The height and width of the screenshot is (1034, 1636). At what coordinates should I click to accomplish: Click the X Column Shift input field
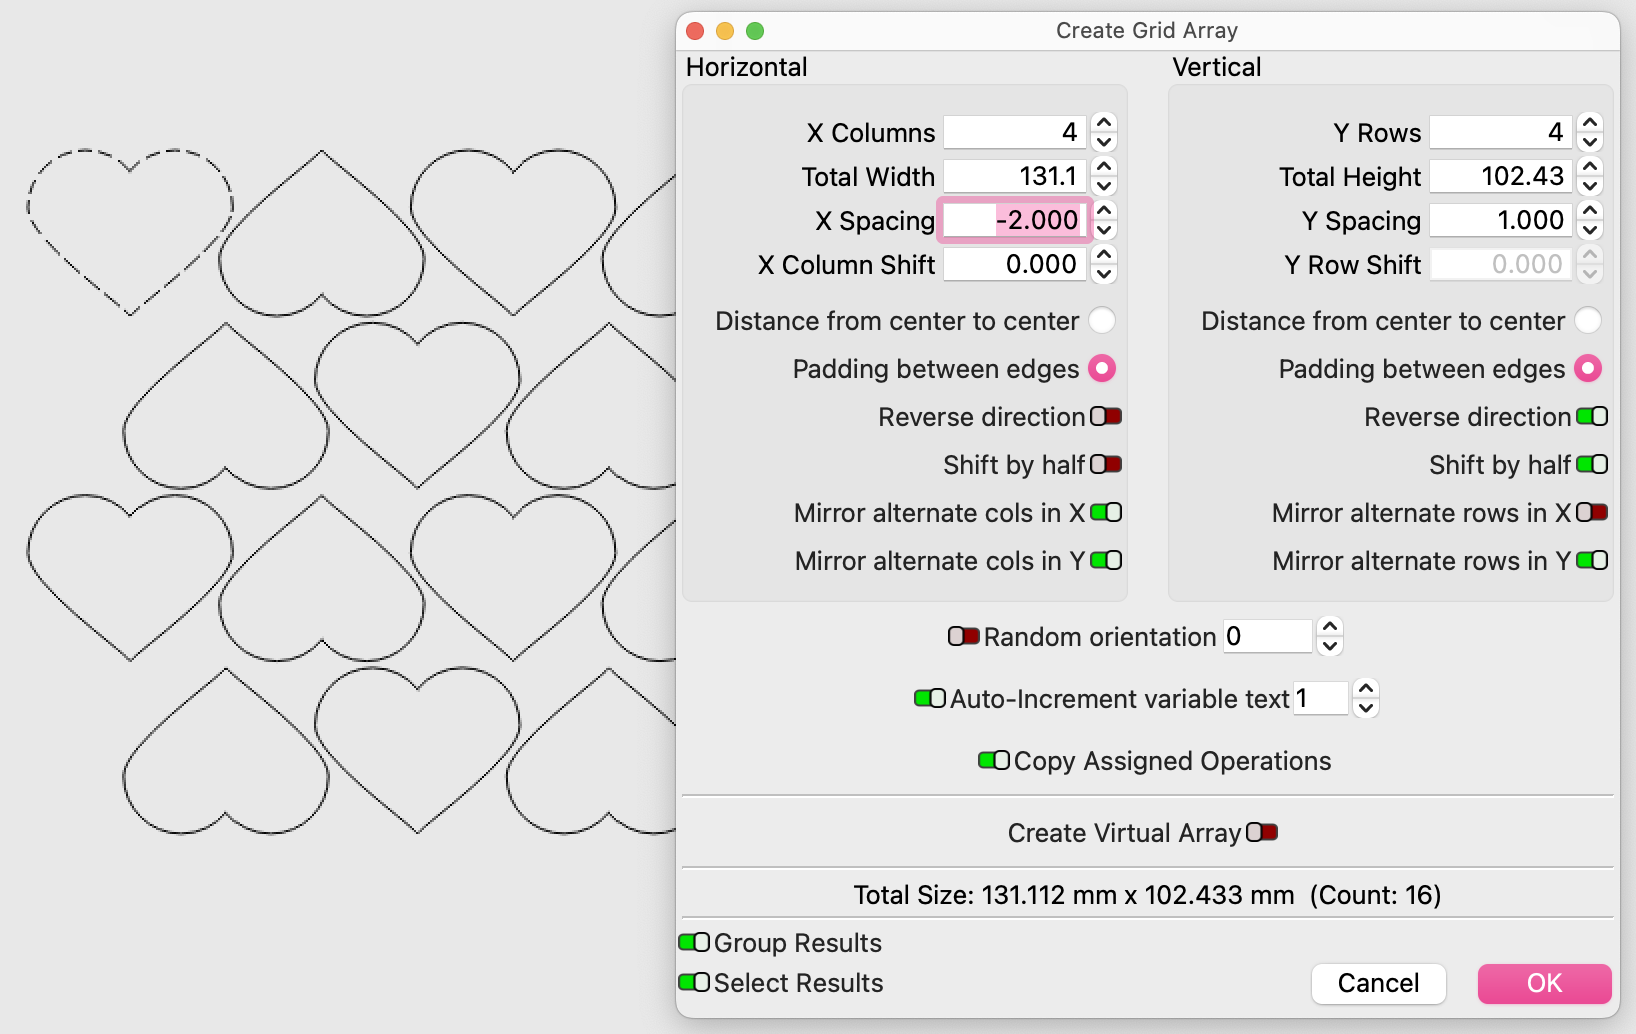pyautogui.click(x=1014, y=264)
